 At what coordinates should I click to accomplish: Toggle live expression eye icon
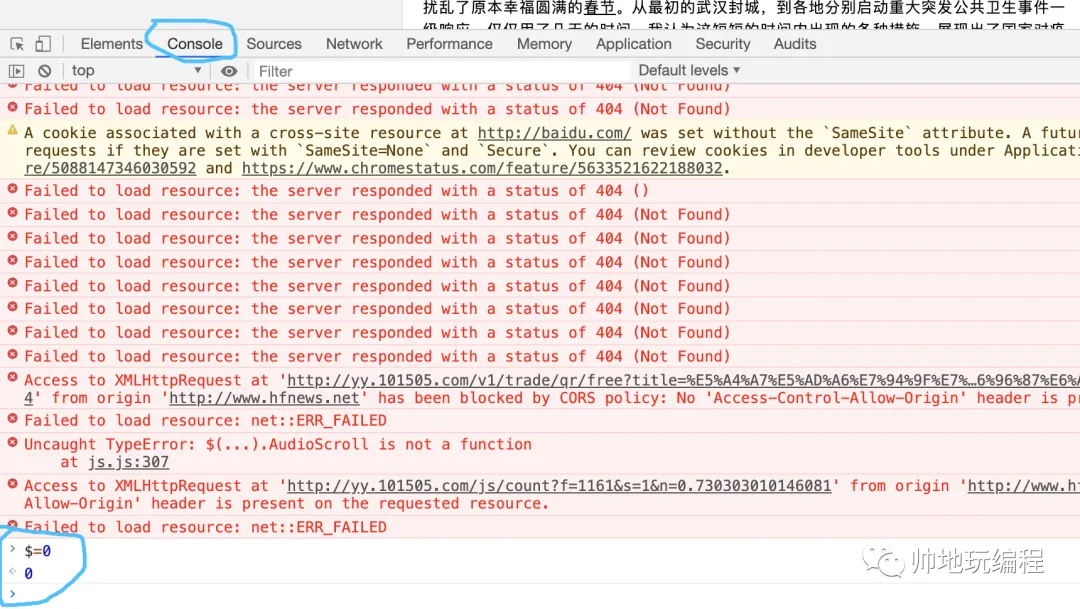pyautogui.click(x=229, y=71)
